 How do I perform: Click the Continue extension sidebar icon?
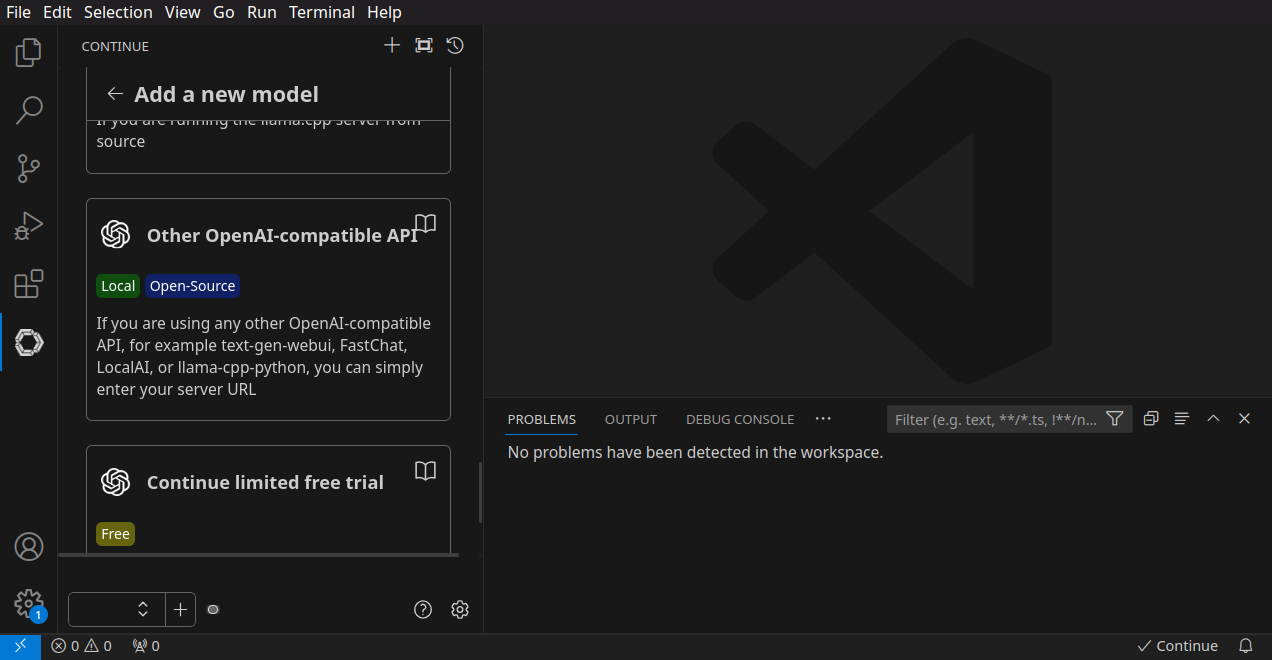pyautogui.click(x=29, y=342)
